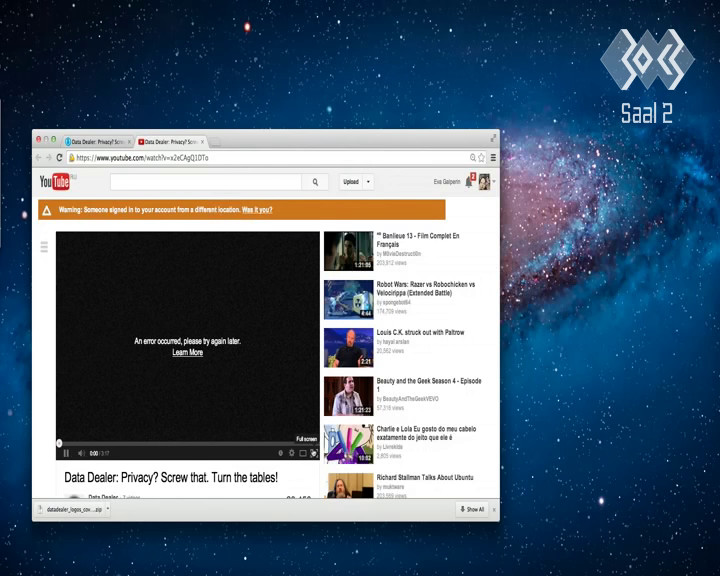Close the first Data Dealer tab
Screen dimensions: 720x576
[129, 142]
